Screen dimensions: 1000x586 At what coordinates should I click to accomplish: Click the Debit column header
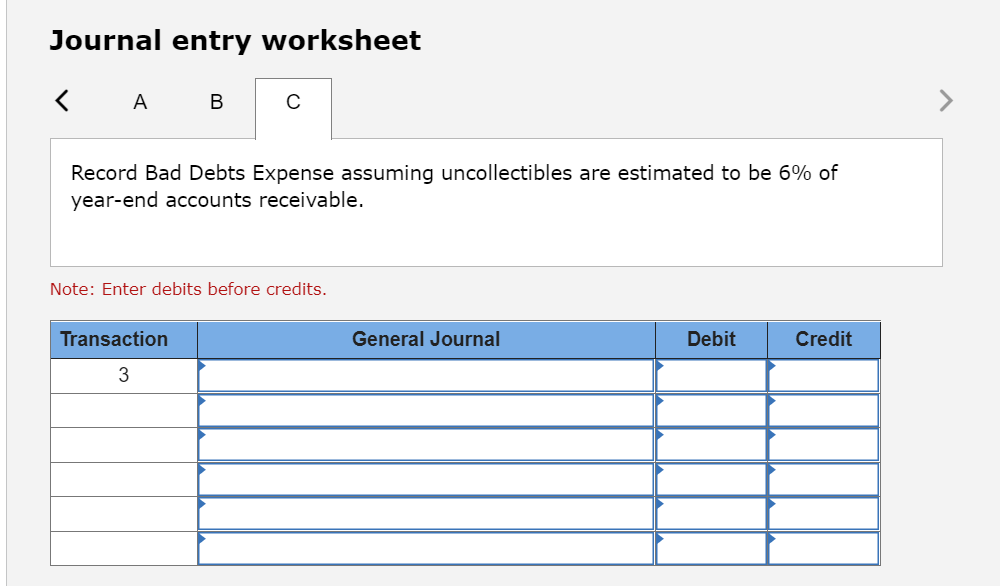711,339
